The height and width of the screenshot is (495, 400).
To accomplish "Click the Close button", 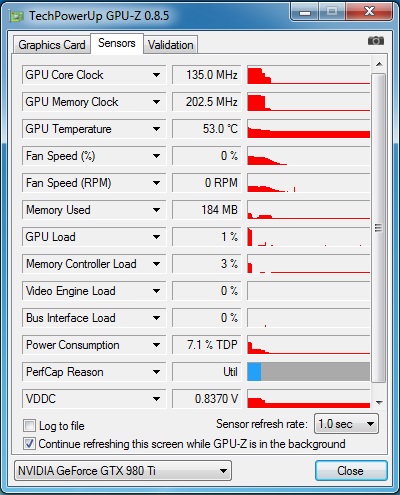I will 351,471.
